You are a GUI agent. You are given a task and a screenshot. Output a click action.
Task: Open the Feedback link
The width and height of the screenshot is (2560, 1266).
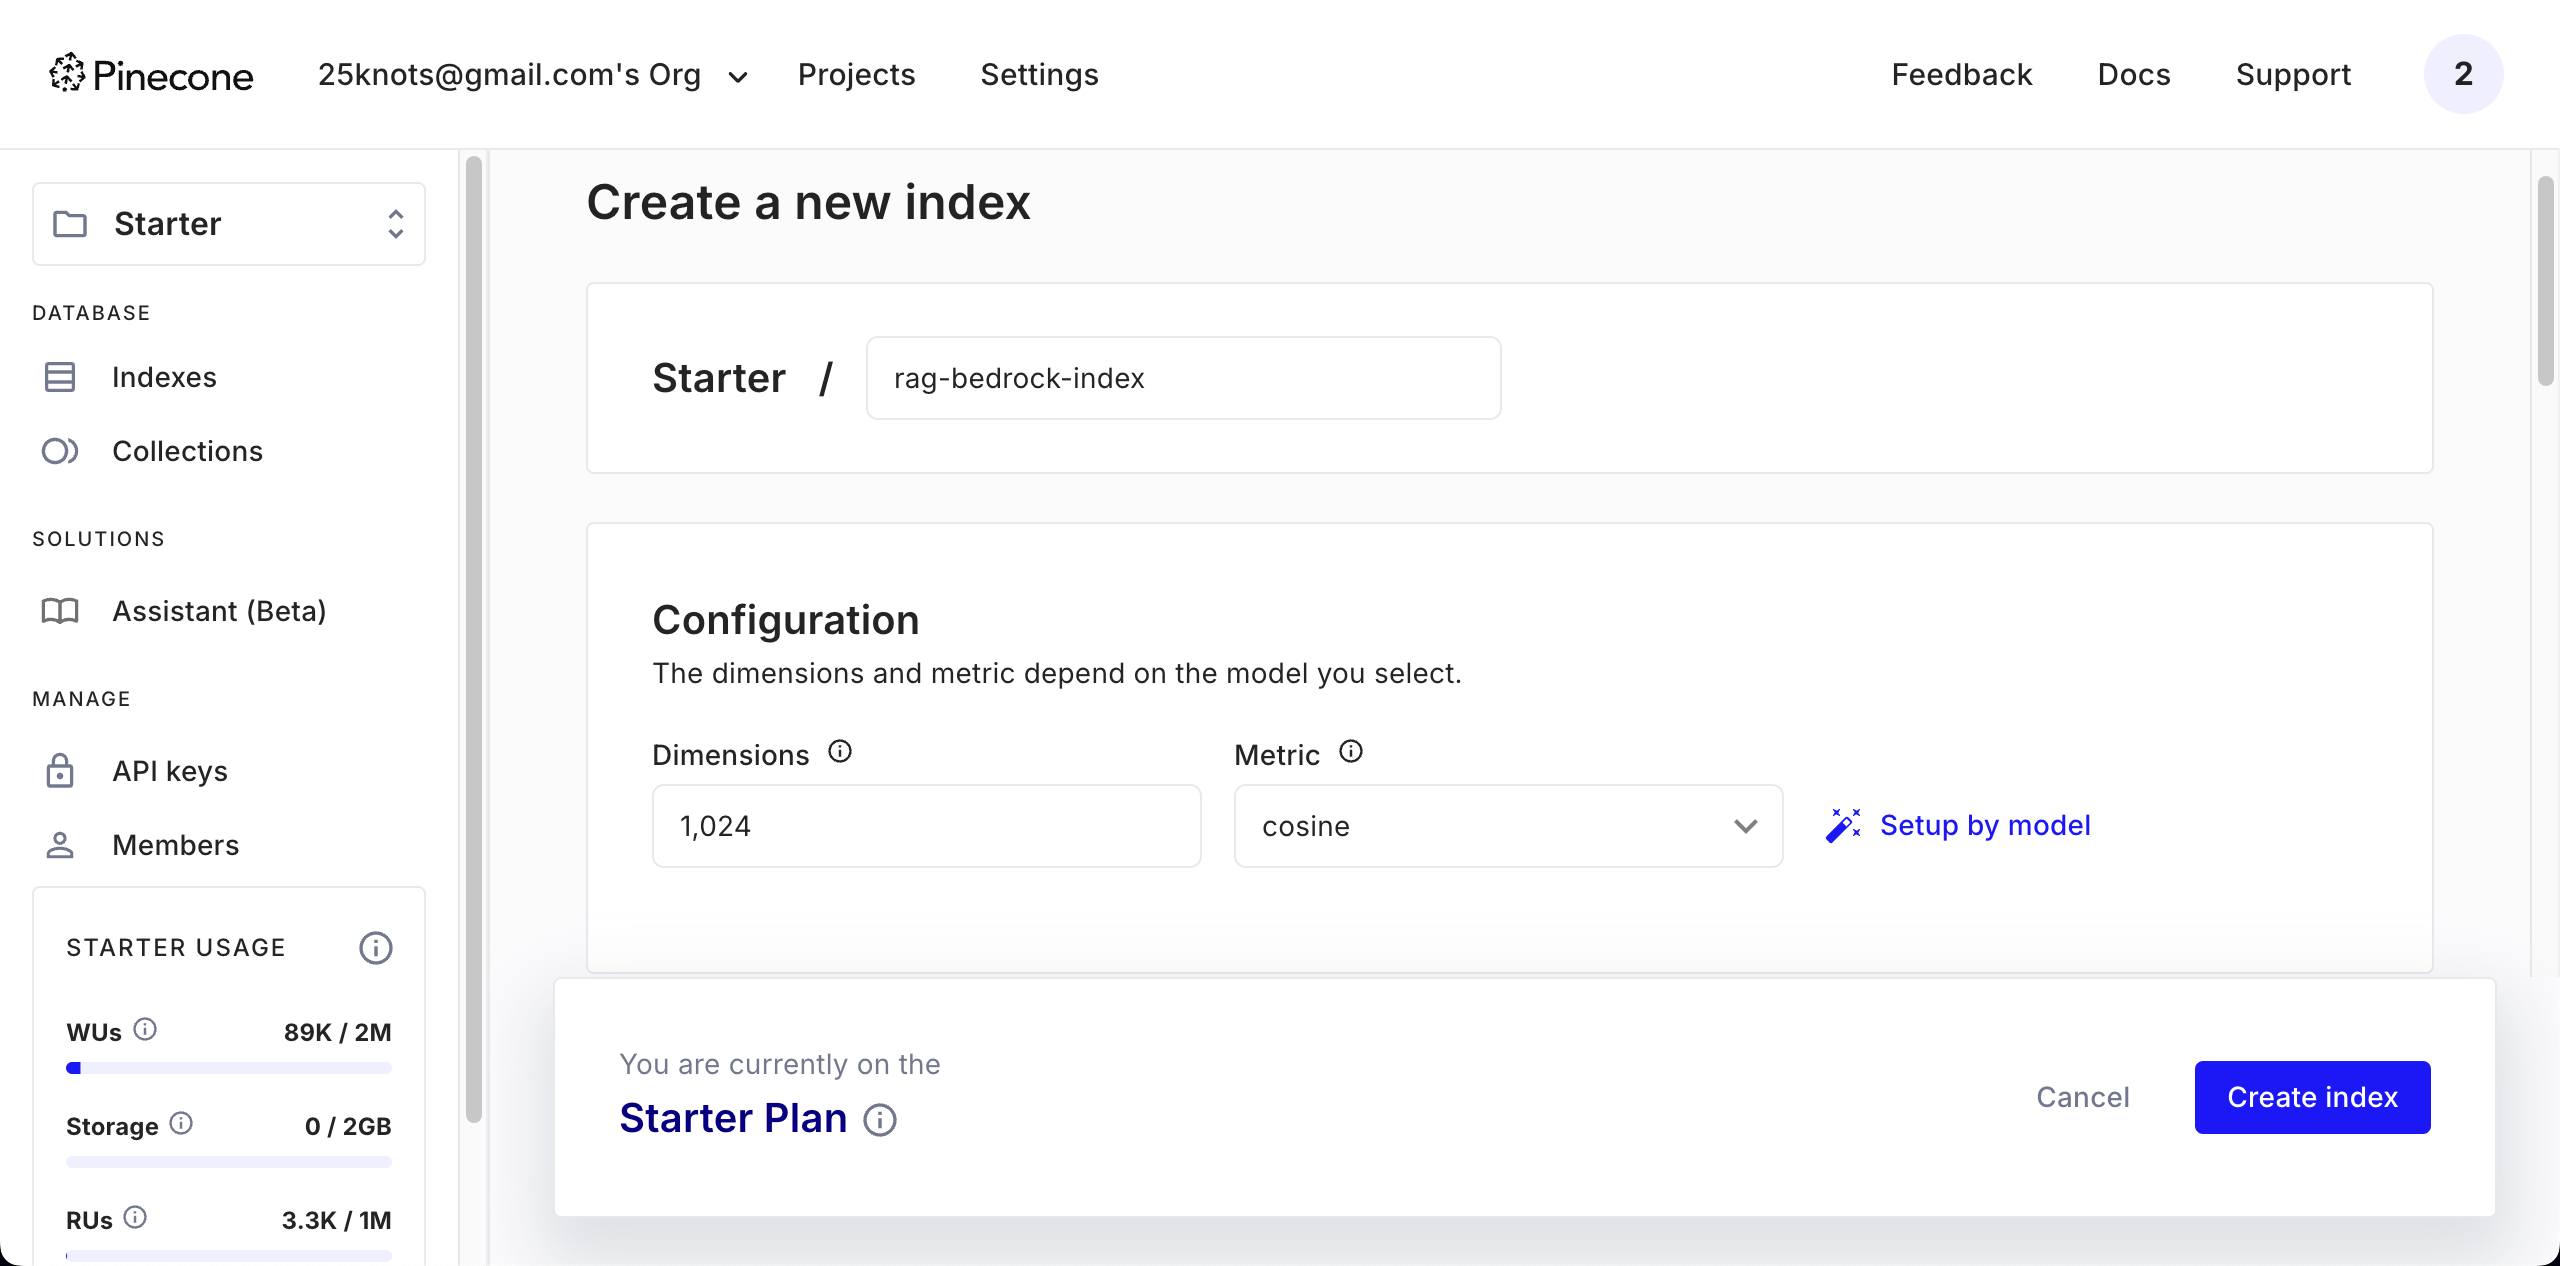pos(1962,74)
